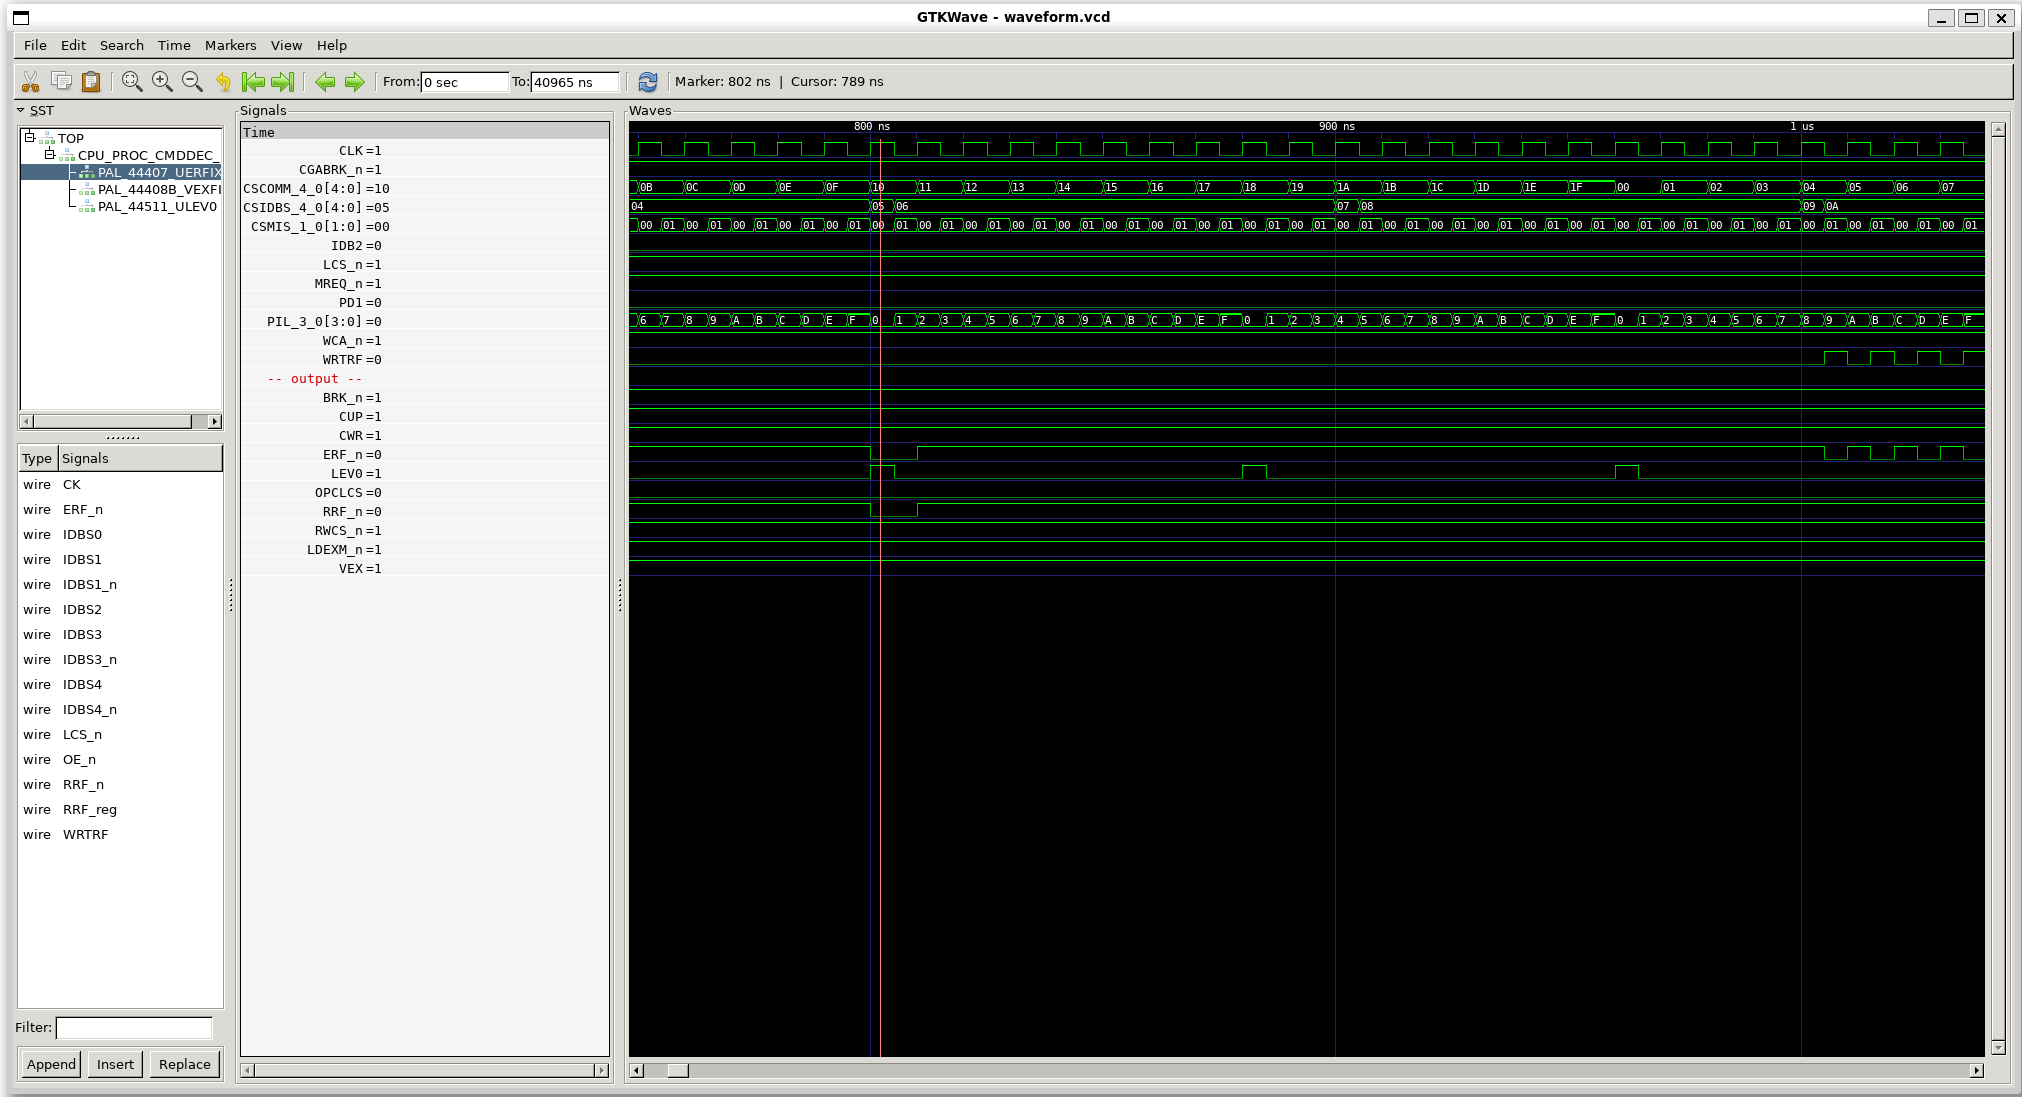Viewport: 2022px width, 1097px height.
Task: Click the waveform scrollbar right arrow
Action: (1976, 1070)
